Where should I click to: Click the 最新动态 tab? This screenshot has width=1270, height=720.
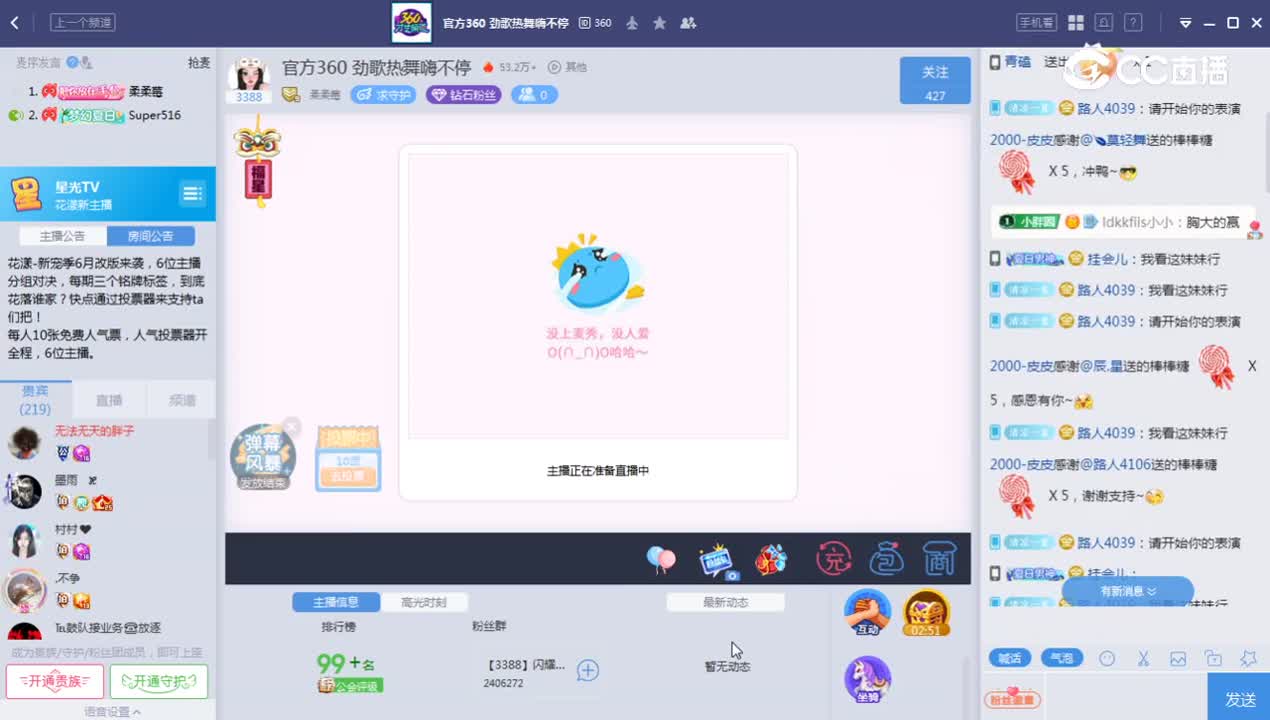point(726,602)
